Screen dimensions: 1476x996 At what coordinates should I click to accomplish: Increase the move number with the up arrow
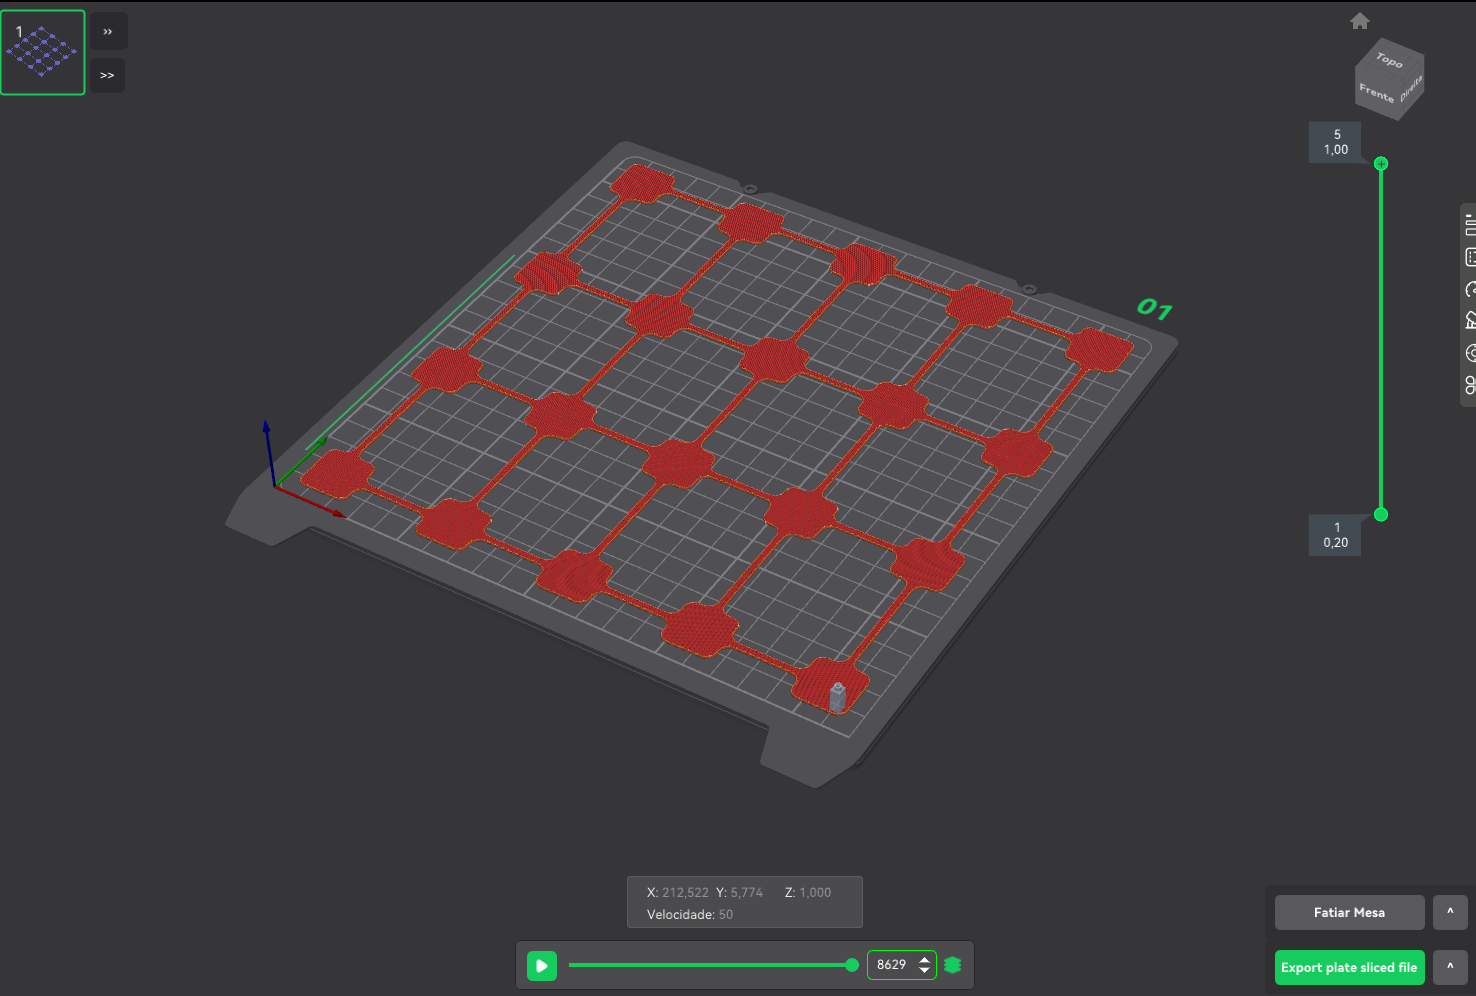(924, 960)
